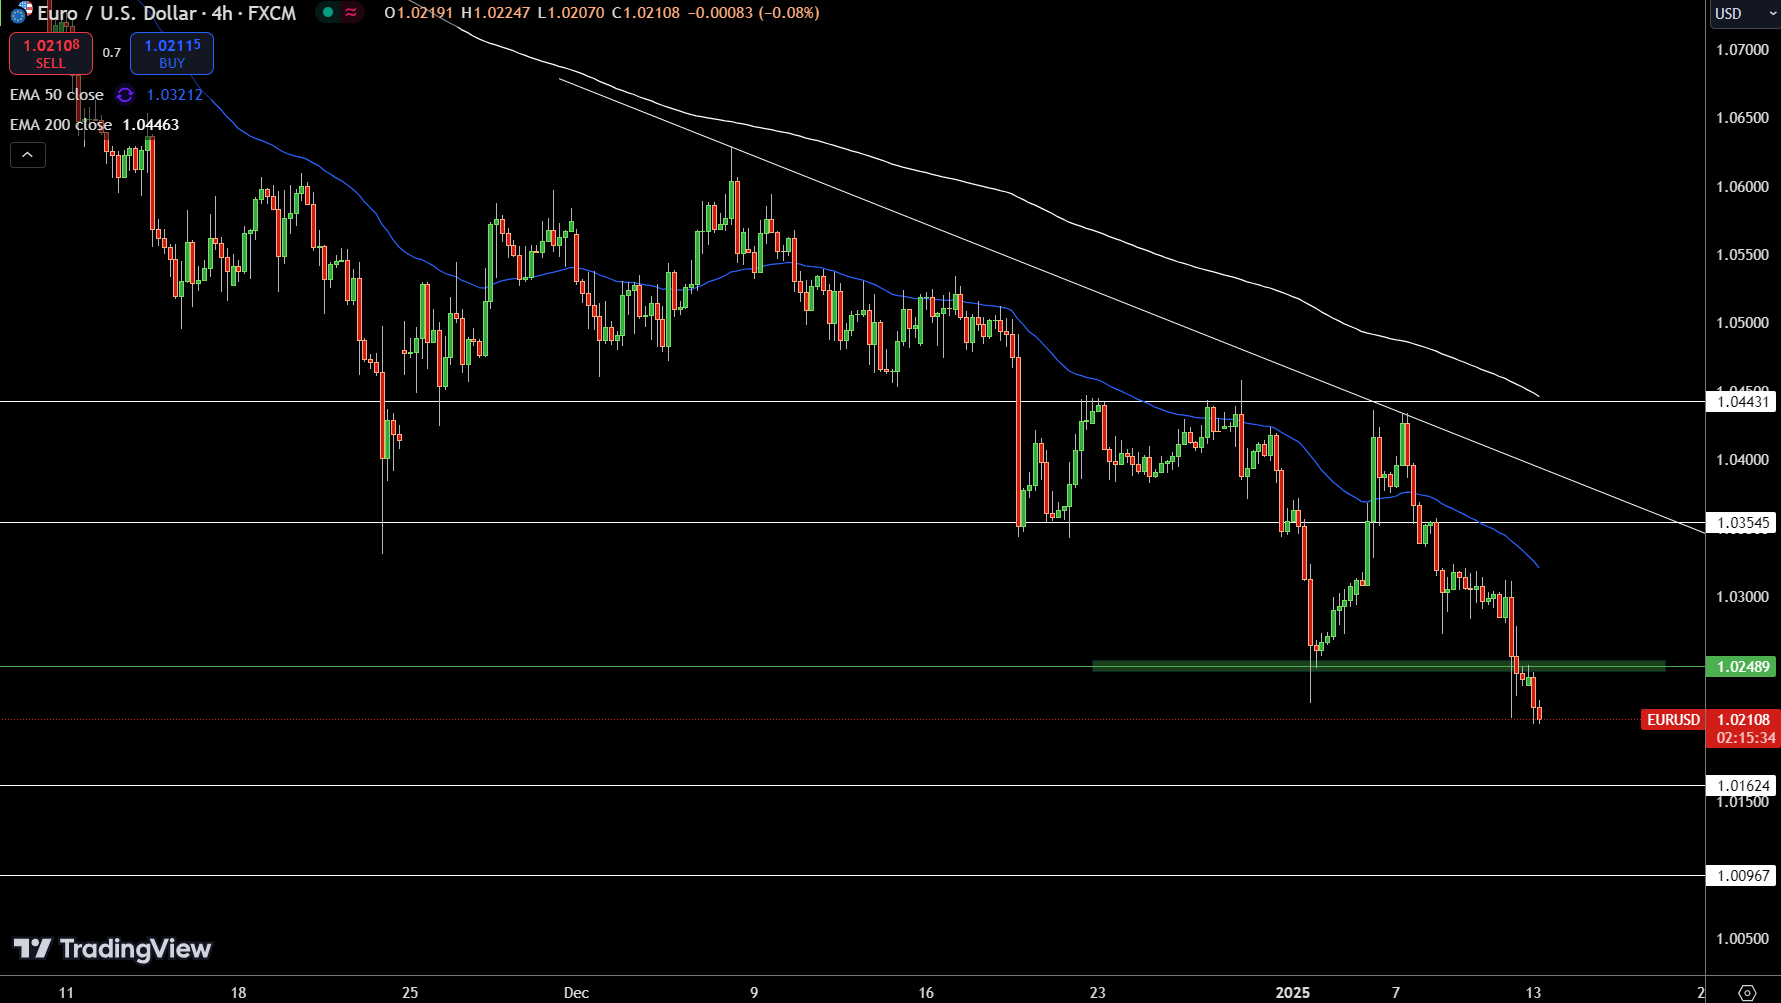Click the BUY 1.02115 button
The width and height of the screenshot is (1781, 1003).
point(172,53)
